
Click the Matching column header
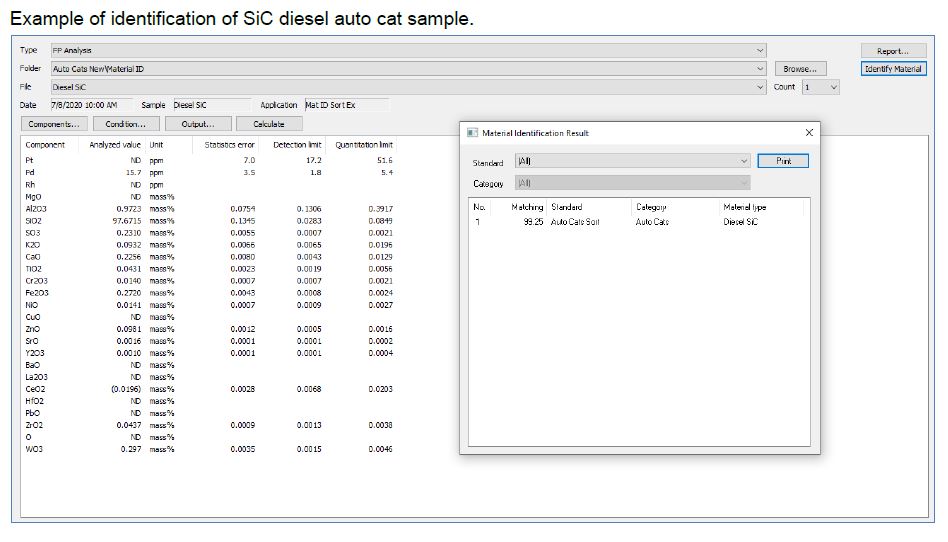(527, 207)
